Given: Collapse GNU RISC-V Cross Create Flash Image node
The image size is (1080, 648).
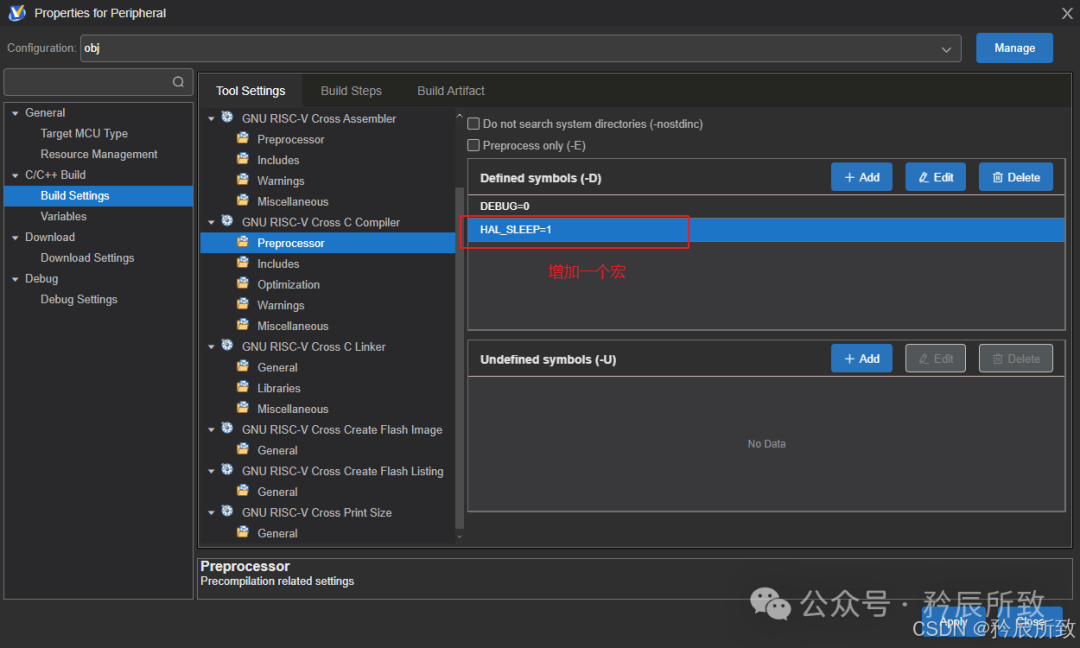Looking at the screenshot, I should click(211, 430).
